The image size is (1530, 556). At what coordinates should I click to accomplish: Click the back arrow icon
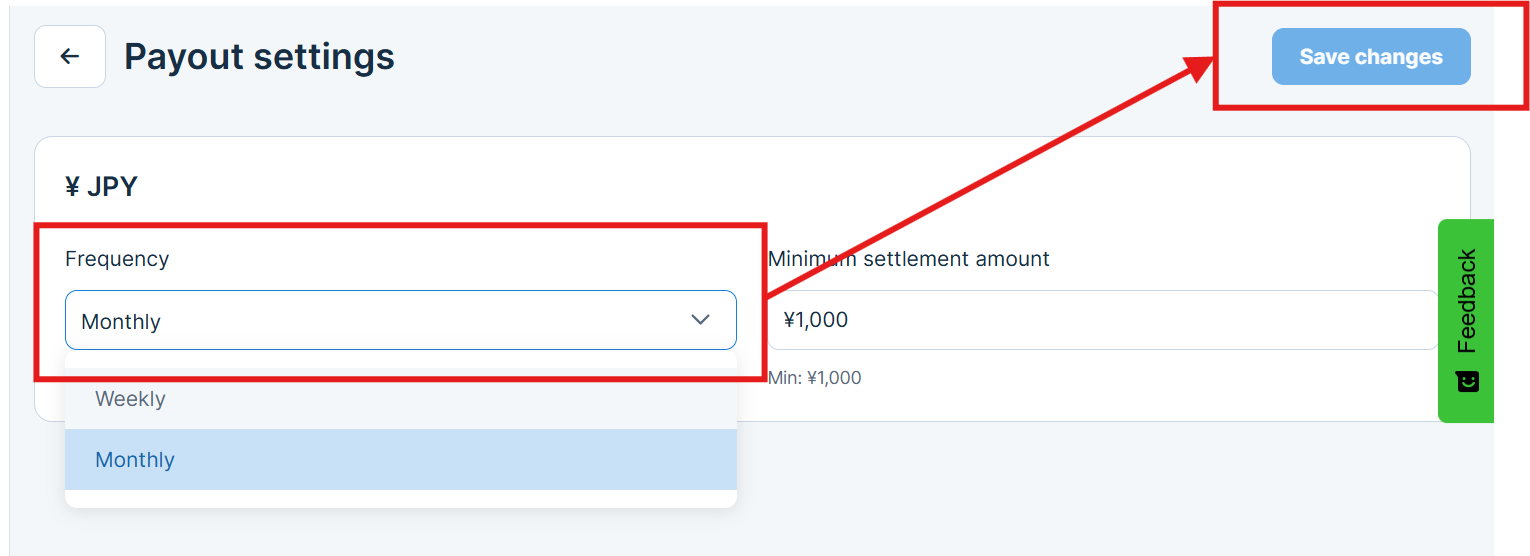(69, 57)
